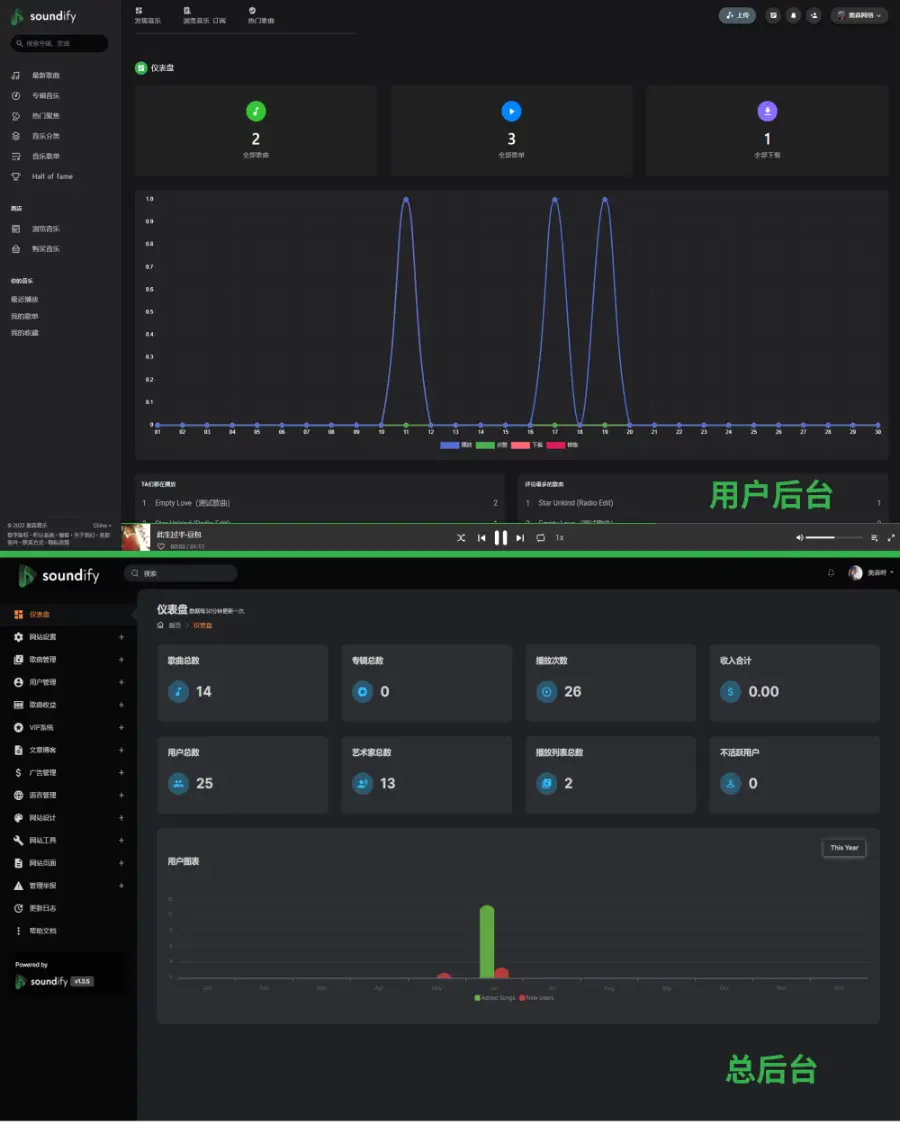Skip to the next track
Image resolution: width=900 pixels, height=1125 pixels.
520,538
